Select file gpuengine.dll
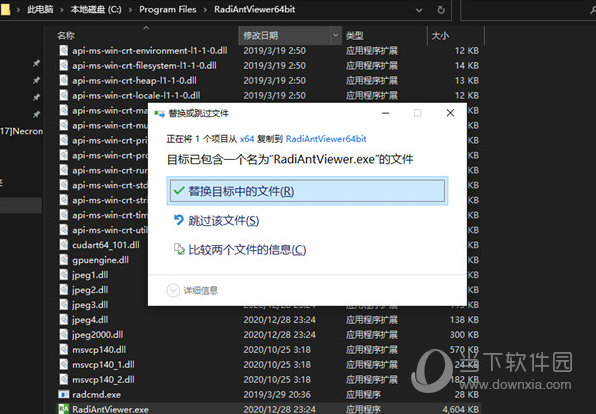 coord(100,260)
